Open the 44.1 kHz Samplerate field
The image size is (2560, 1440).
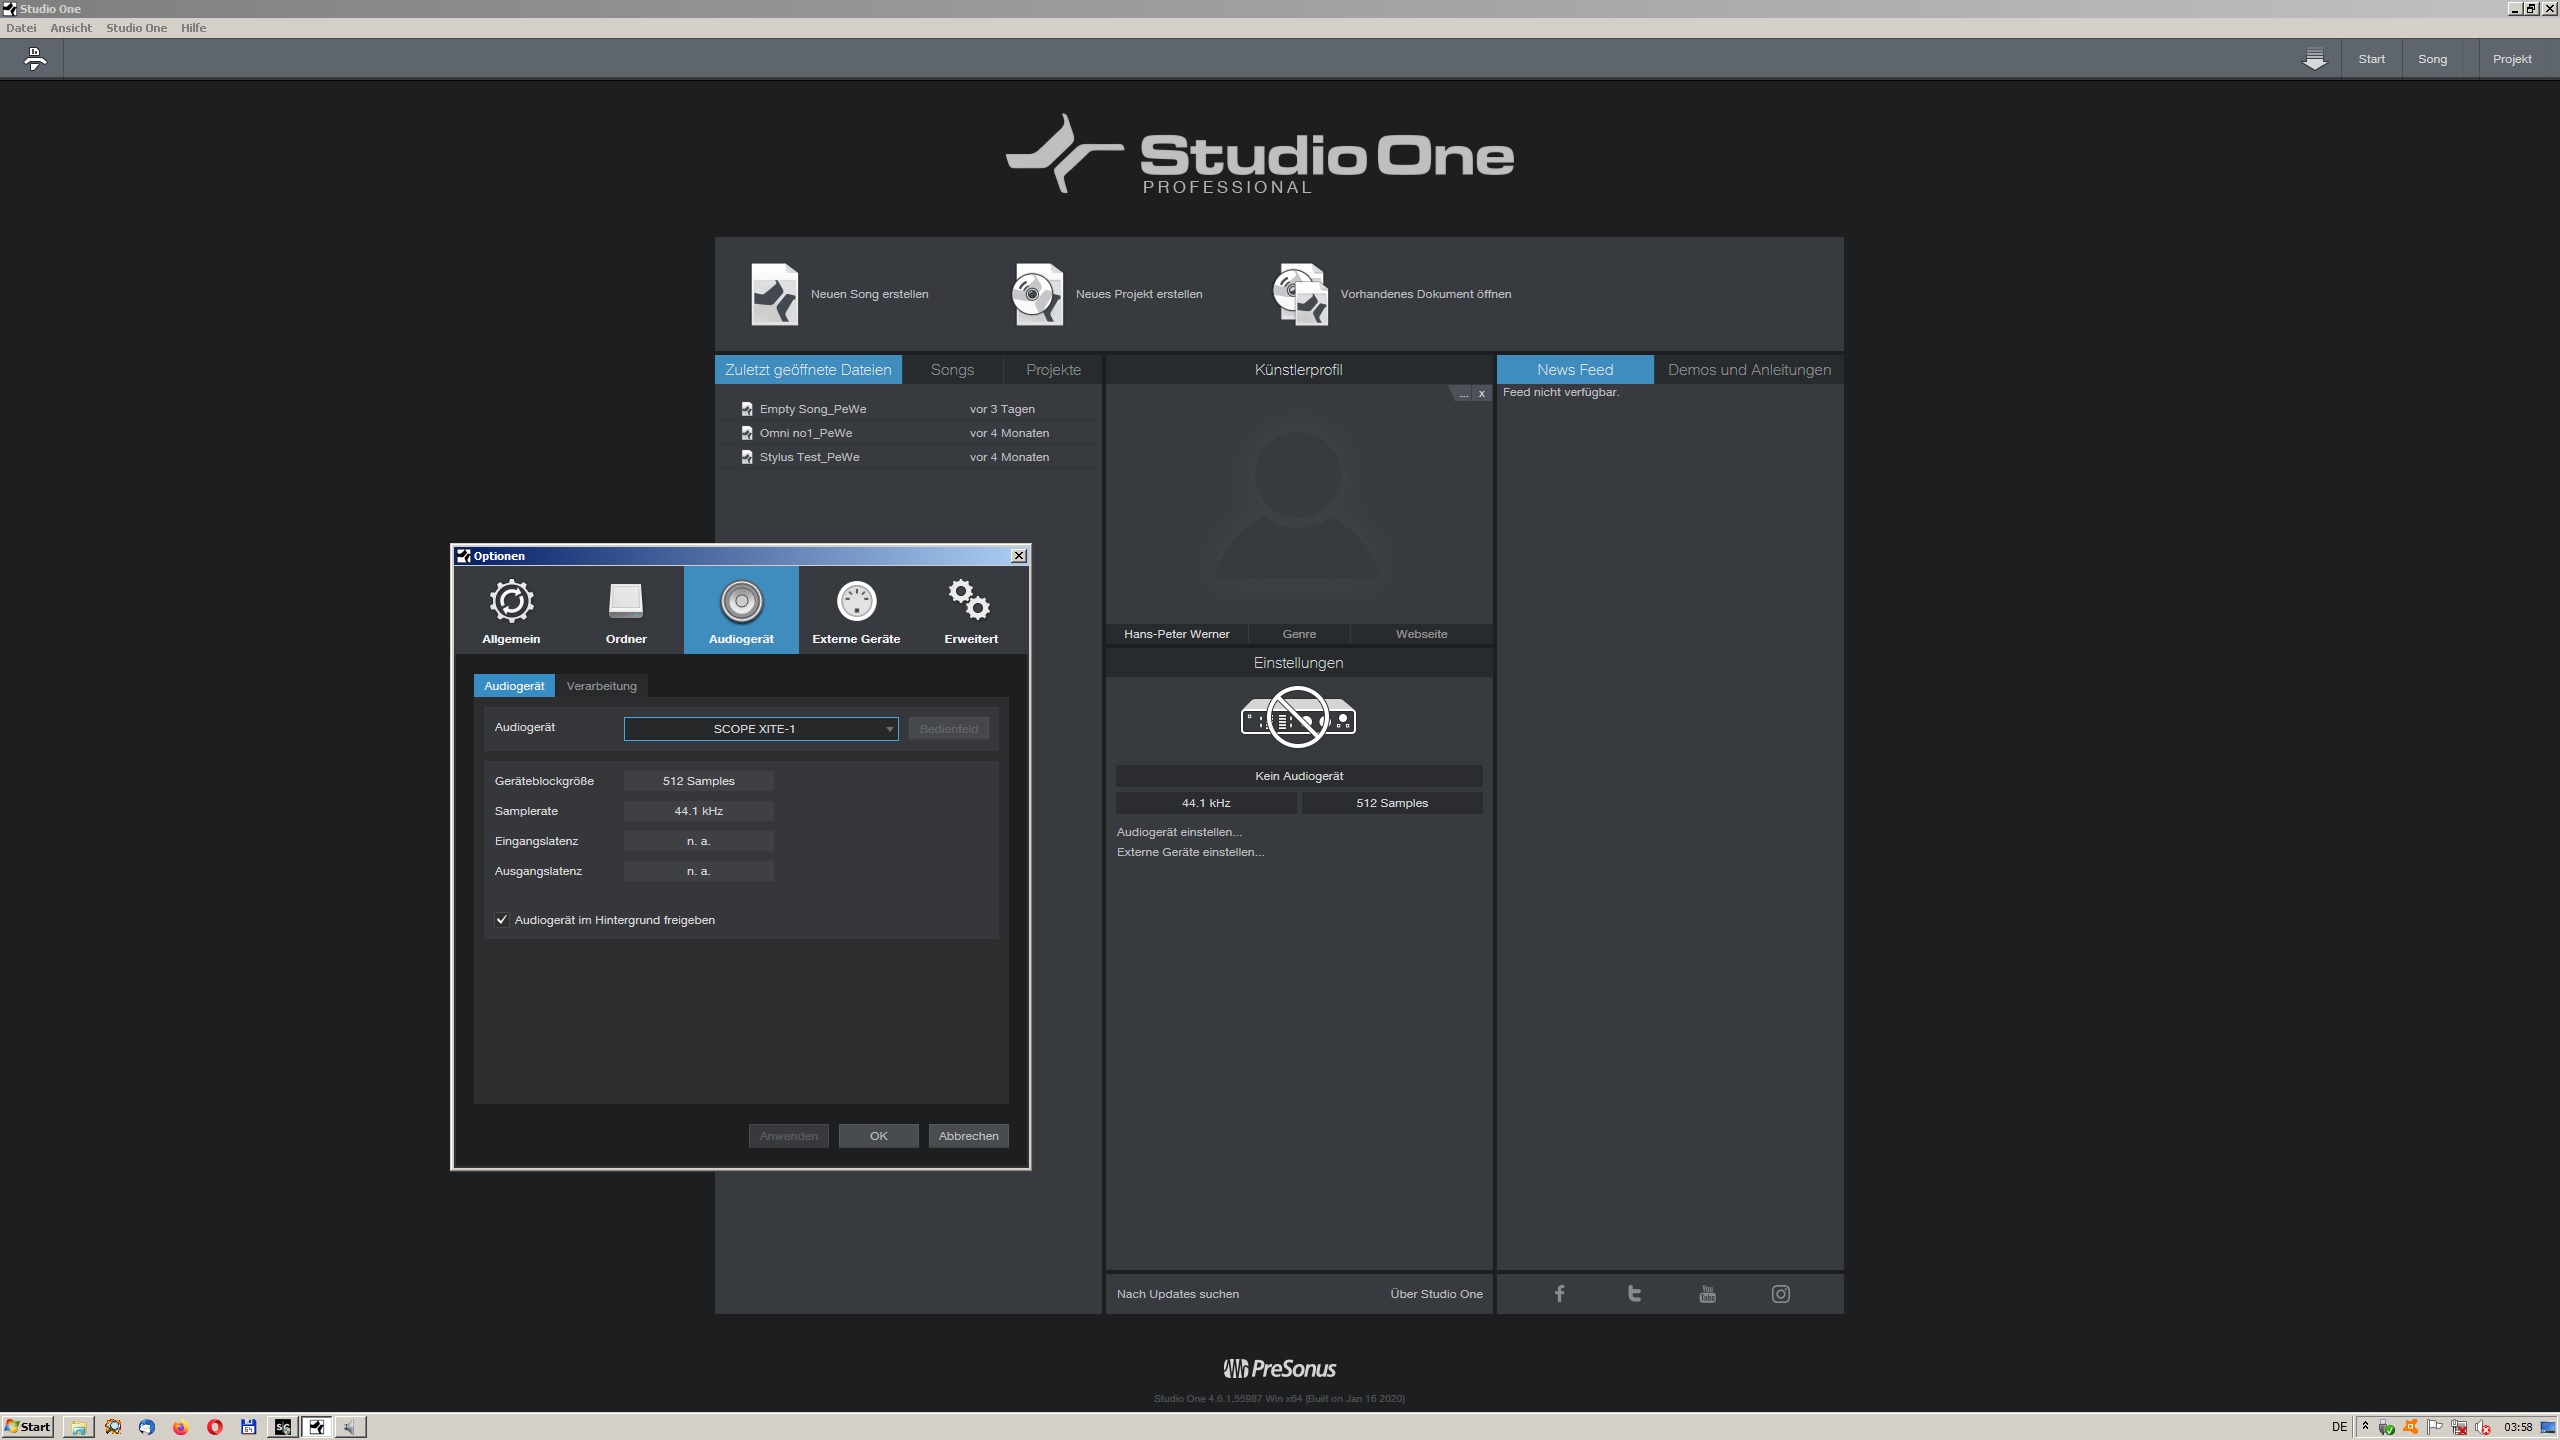tap(698, 811)
